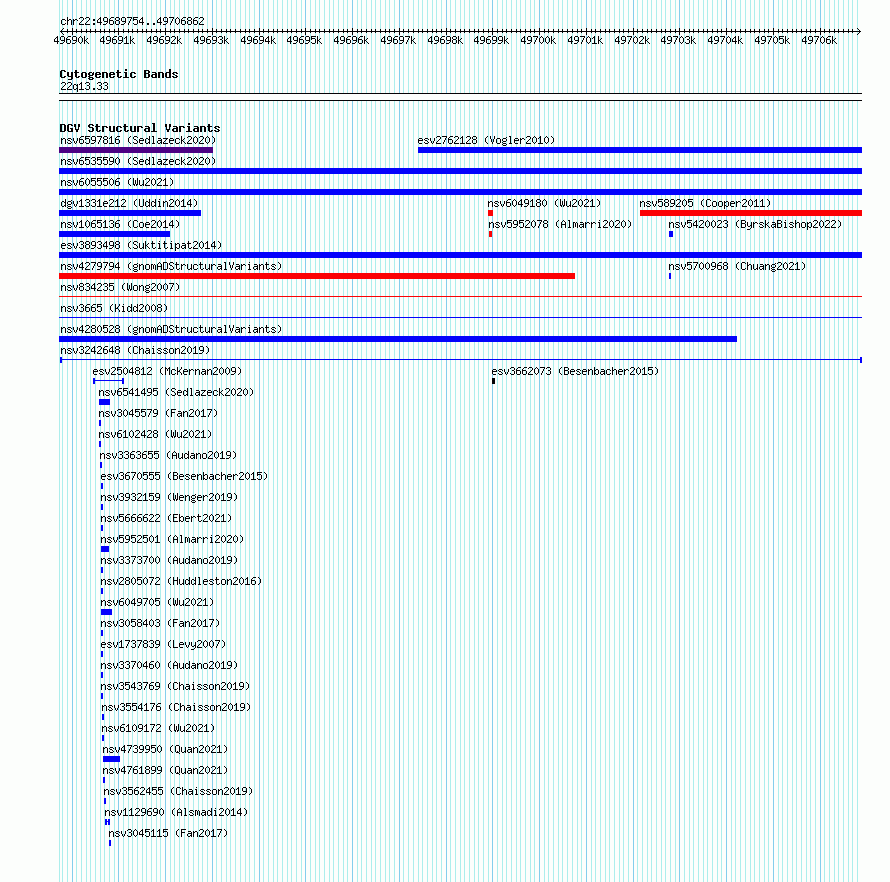The height and width of the screenshot is (882, 890).
Task: Open the esv3670555 (Besenbacher2015) label
Action: pyautogui.click(x=184, y=476)
